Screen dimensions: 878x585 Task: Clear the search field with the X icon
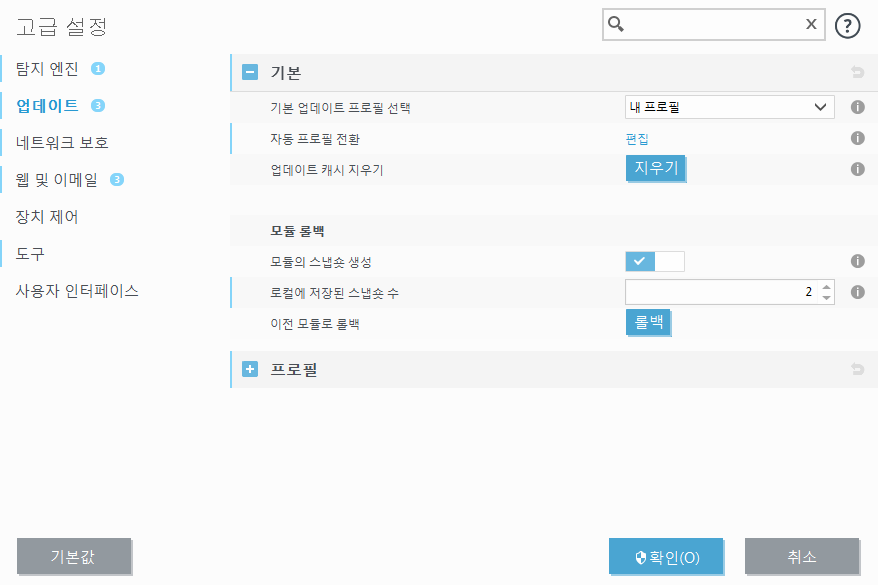(x=810, y=24)
